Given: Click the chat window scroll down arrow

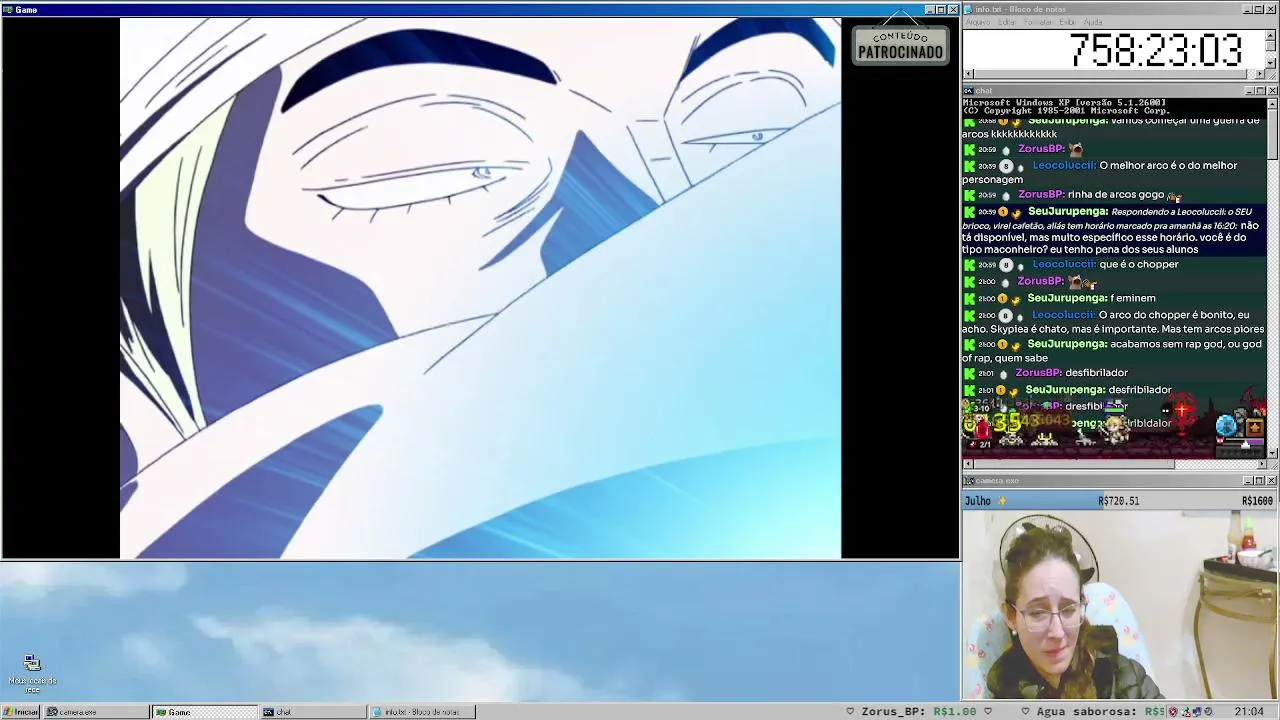Looking at the screenshot, I should 1272,453.
